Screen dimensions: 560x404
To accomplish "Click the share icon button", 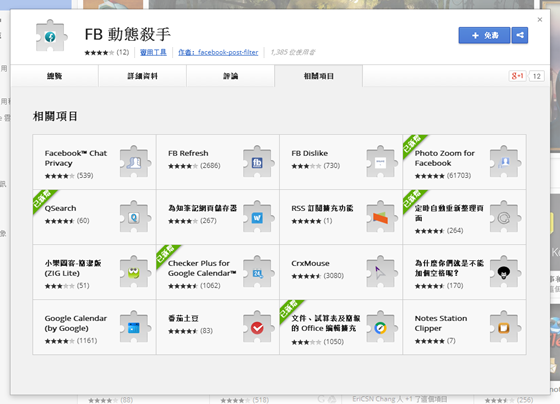I will click(520, 35).
